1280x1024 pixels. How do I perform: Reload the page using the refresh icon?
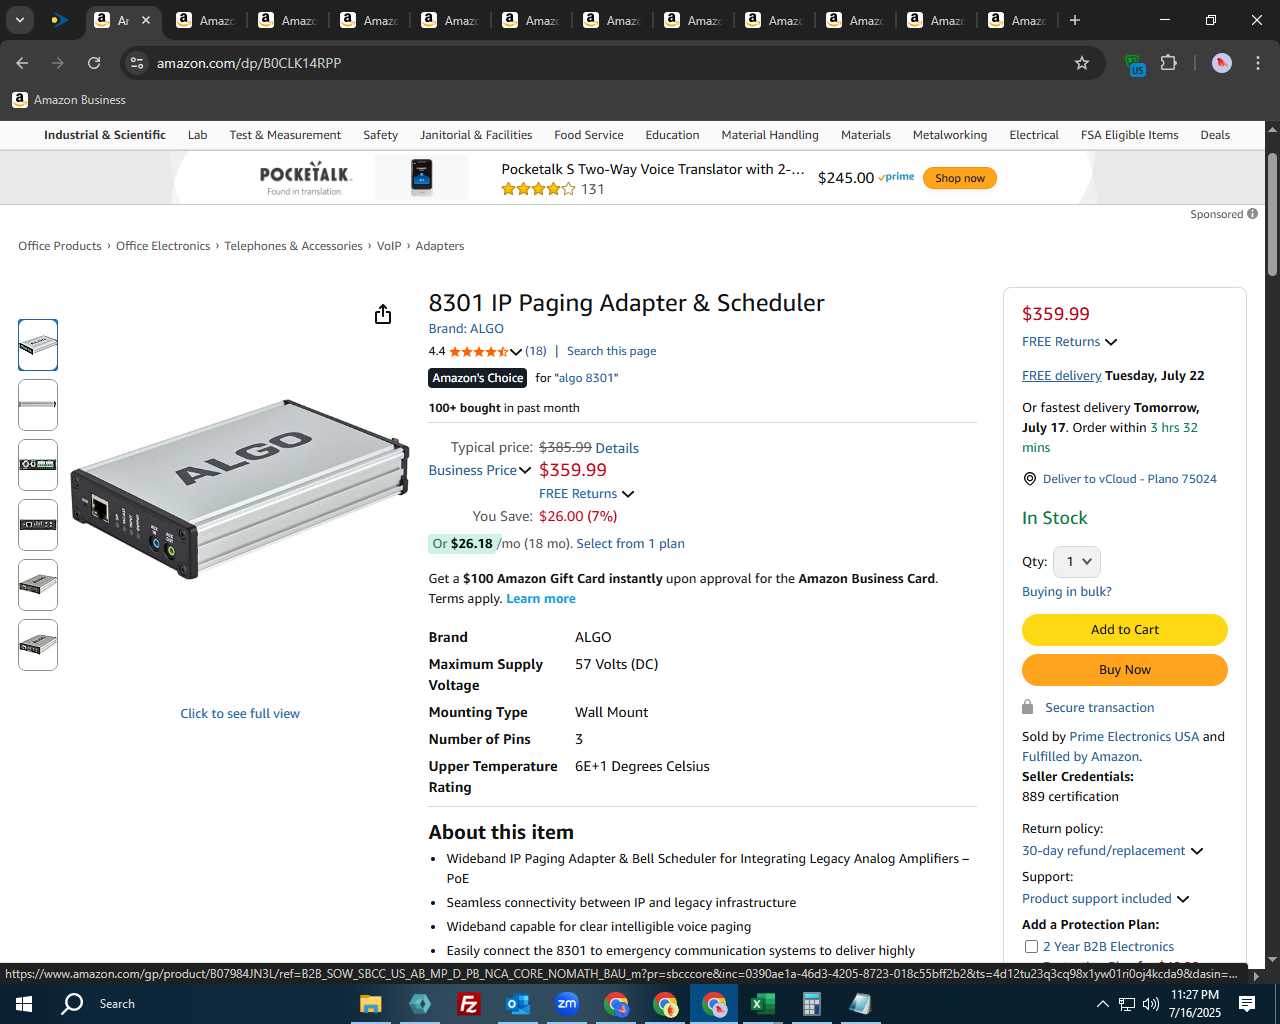point(94,63)
